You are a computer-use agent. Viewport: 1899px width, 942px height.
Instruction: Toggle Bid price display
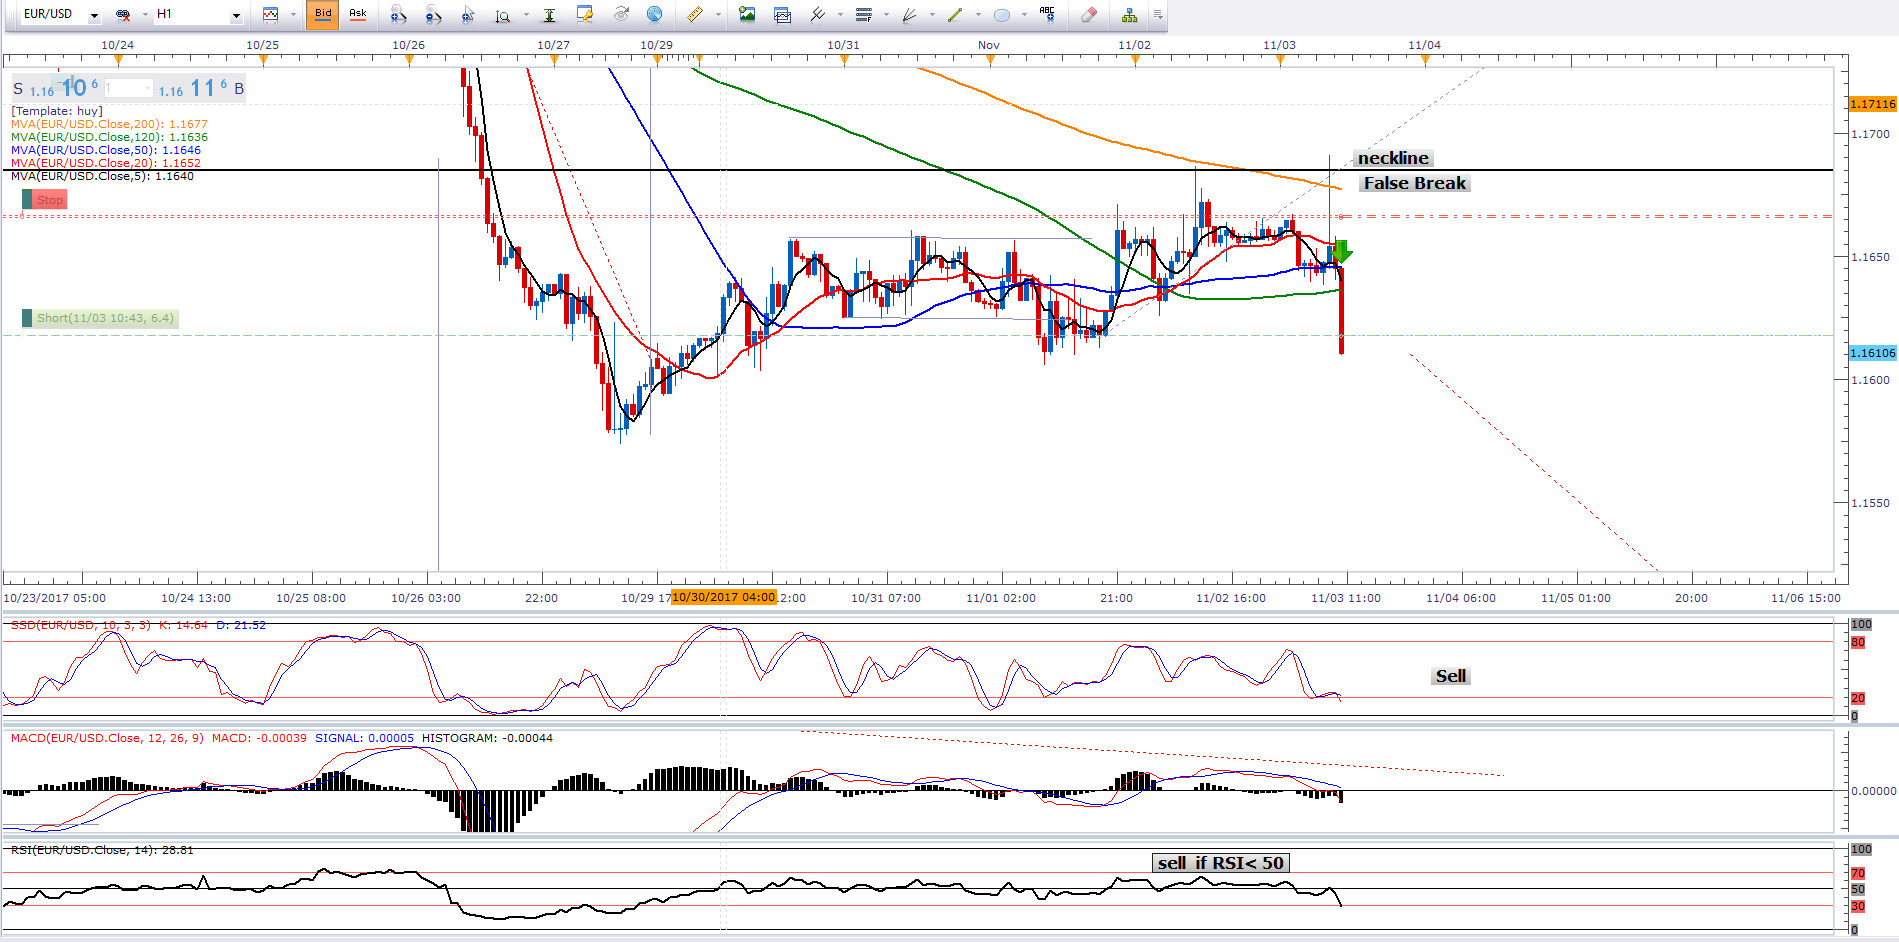[x=323, y=15]
